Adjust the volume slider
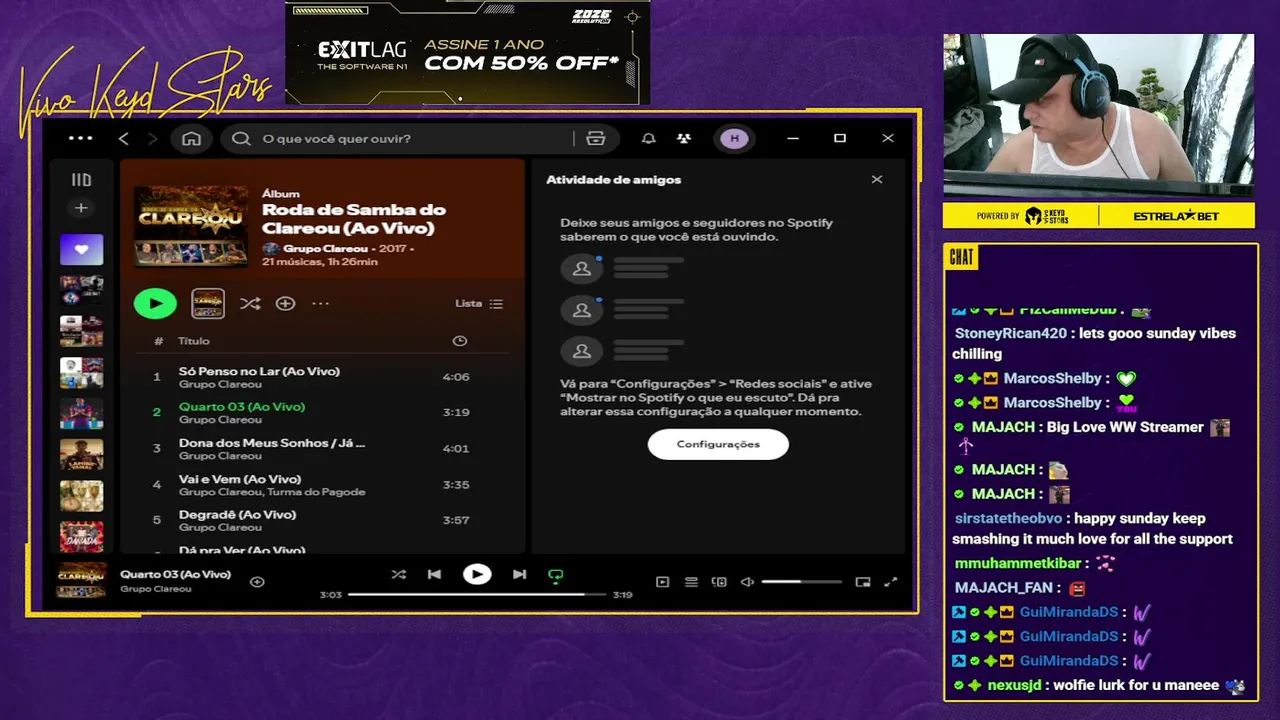The width and height of the screenshot is (1280, 720). point(801,581)
